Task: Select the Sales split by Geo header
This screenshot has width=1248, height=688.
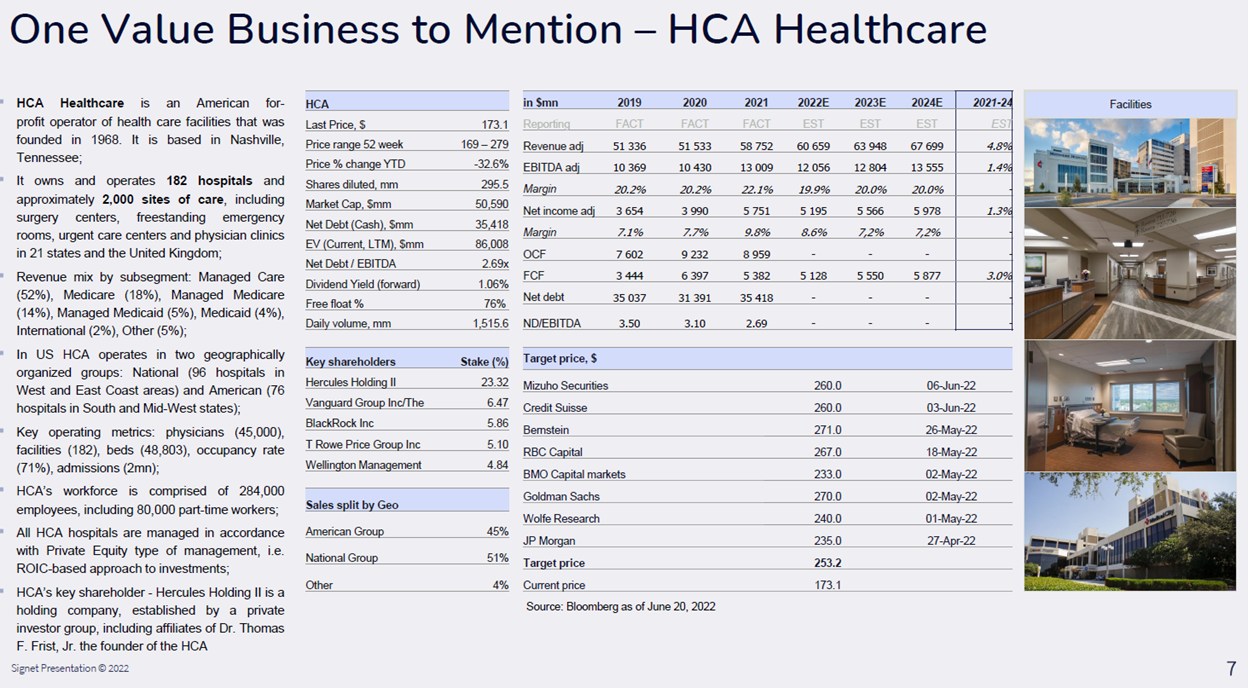Action: (x=352, y=505)
